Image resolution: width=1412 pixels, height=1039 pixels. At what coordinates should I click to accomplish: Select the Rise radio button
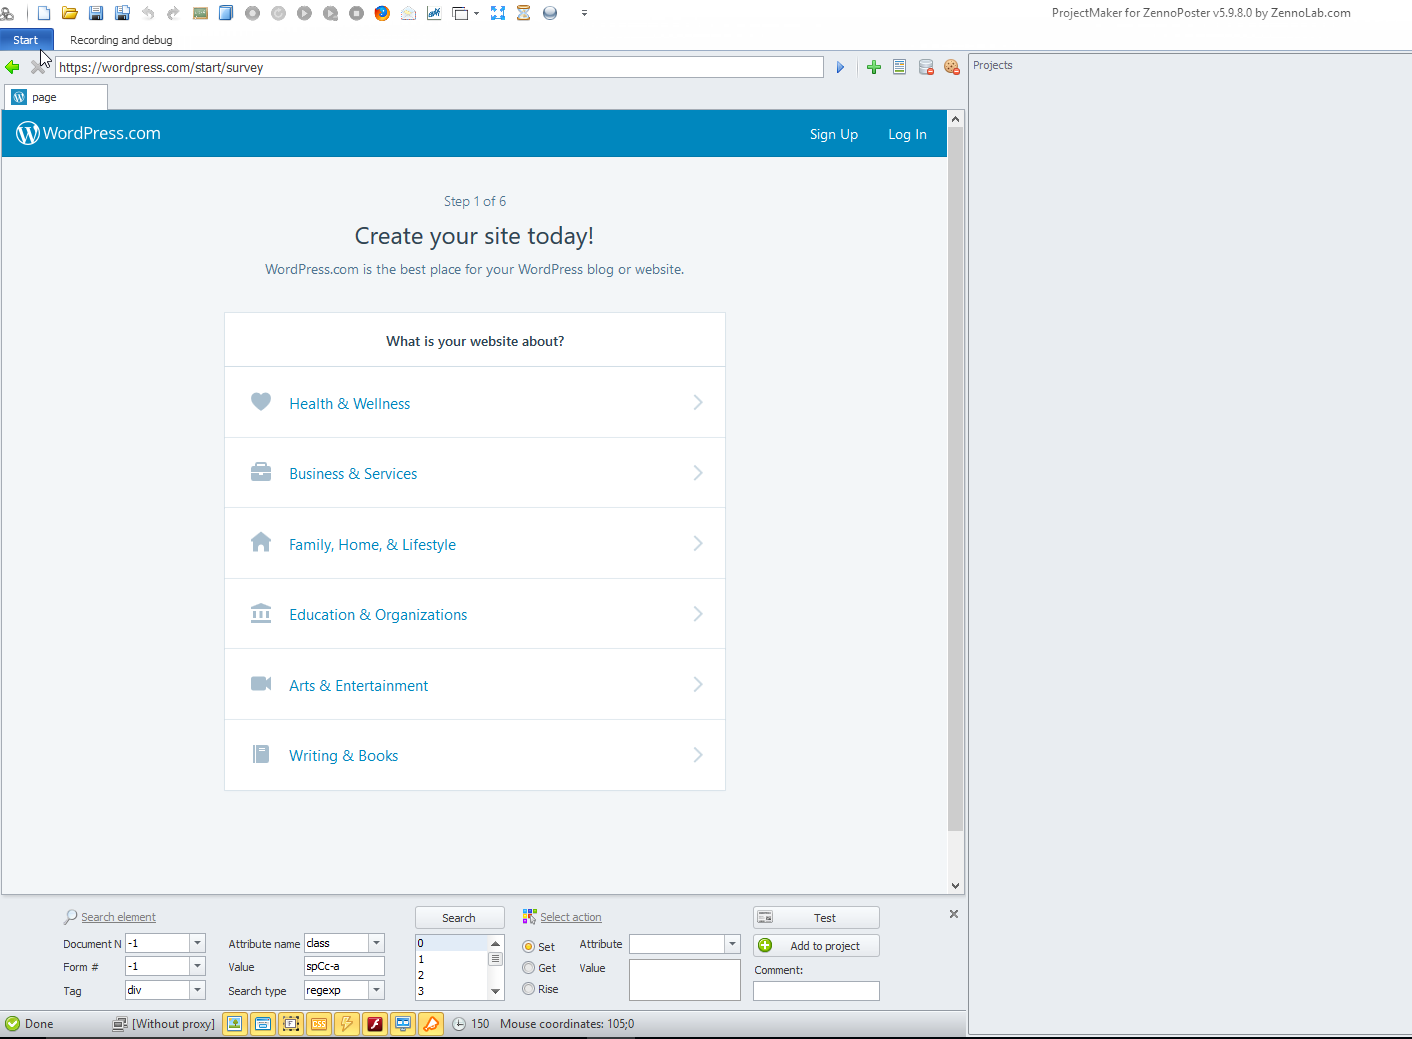point(529,989)
